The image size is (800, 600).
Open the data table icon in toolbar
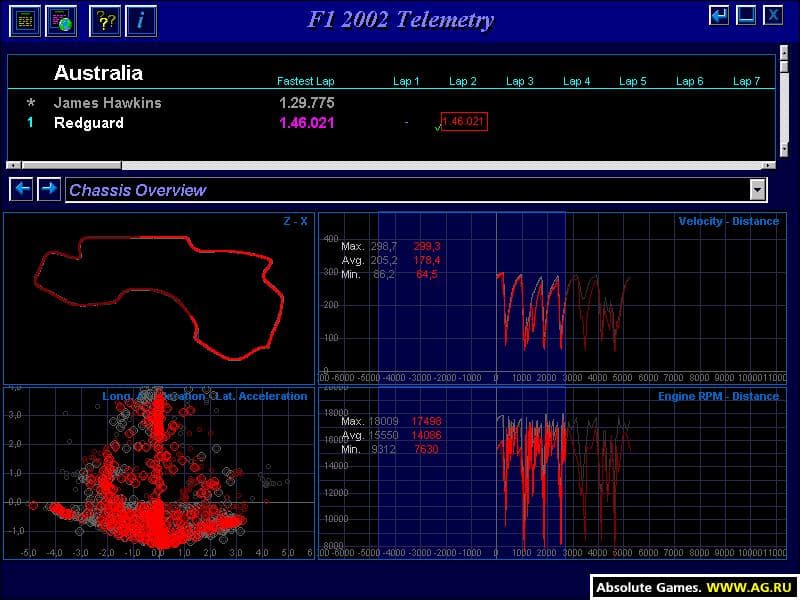[x=25, y=21]
